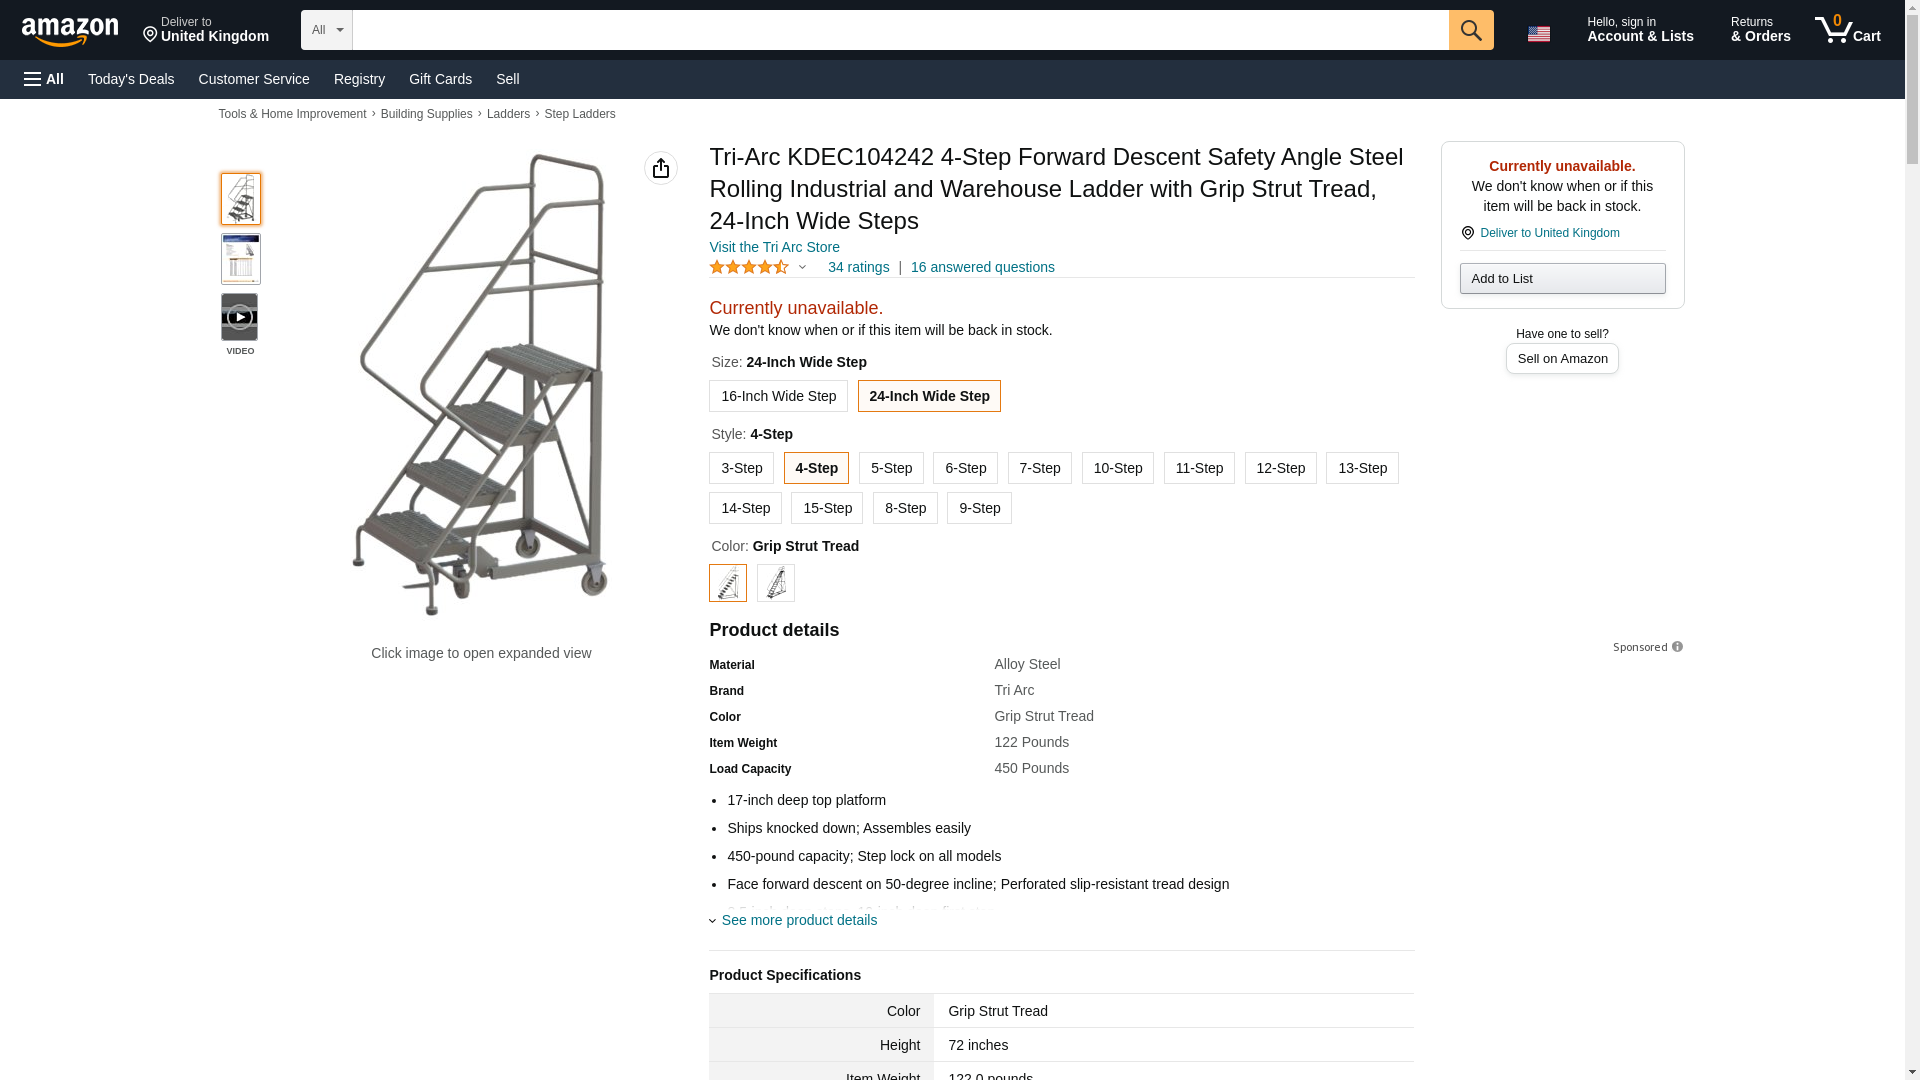
Task: Expand See more product details
Action: tap(798, 920)
